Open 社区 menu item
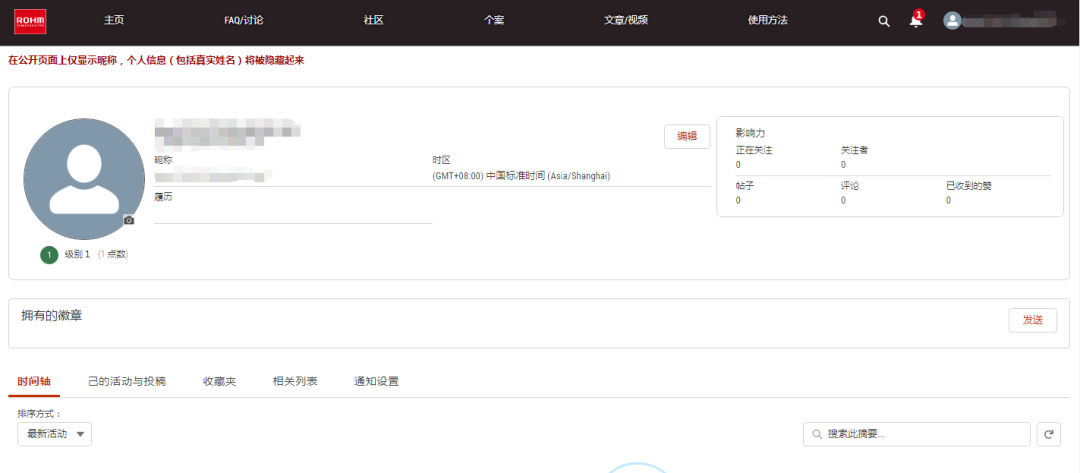This screenshot has height=473, width=1080. [x=373, y=21]
